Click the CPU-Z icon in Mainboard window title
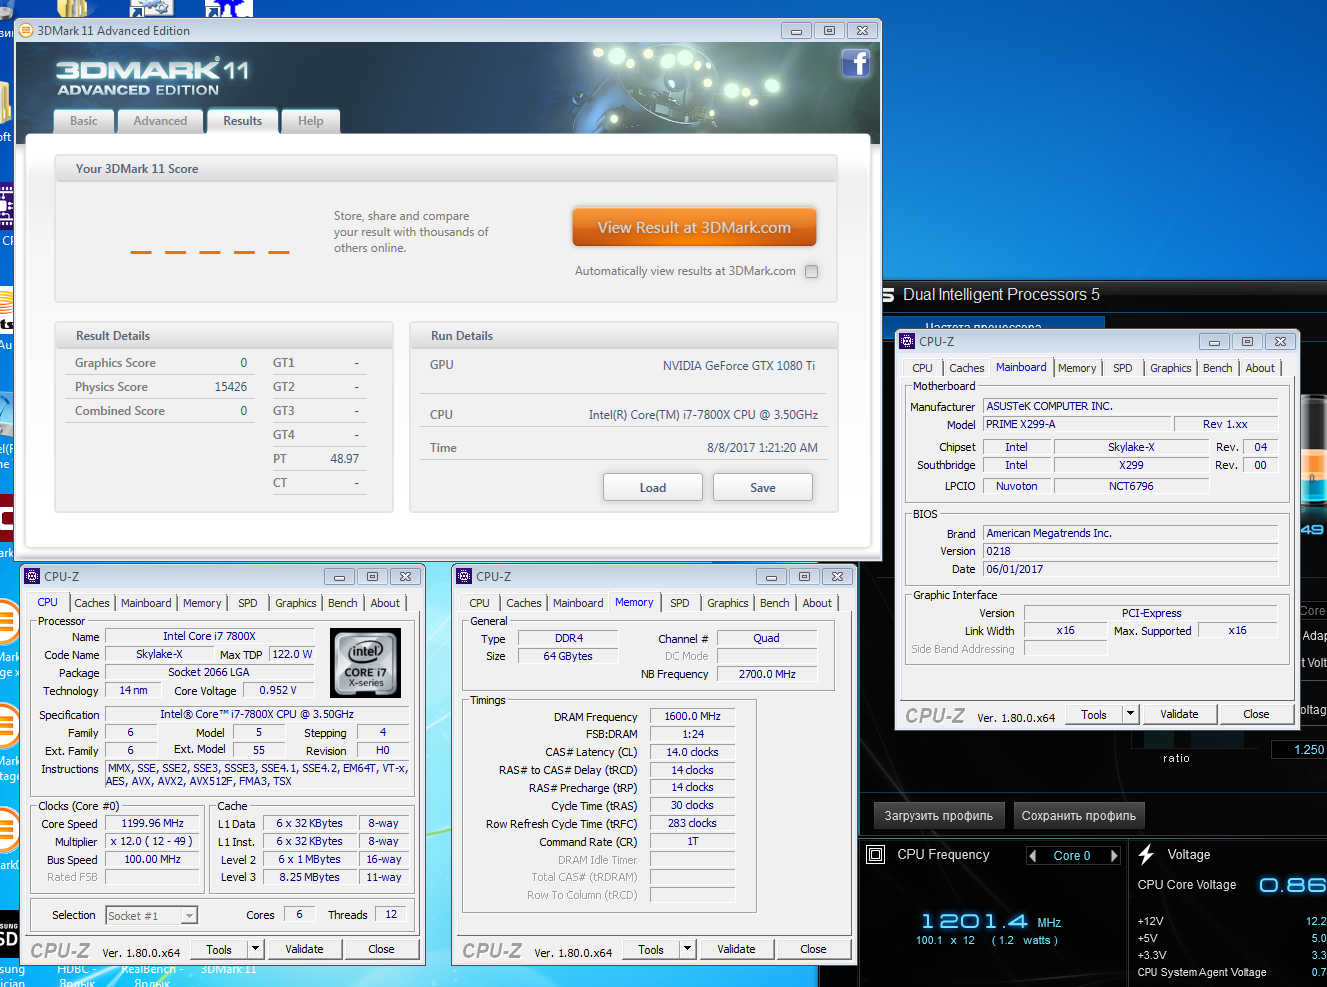The image size is (1327, 987). (x=907, y=341)
